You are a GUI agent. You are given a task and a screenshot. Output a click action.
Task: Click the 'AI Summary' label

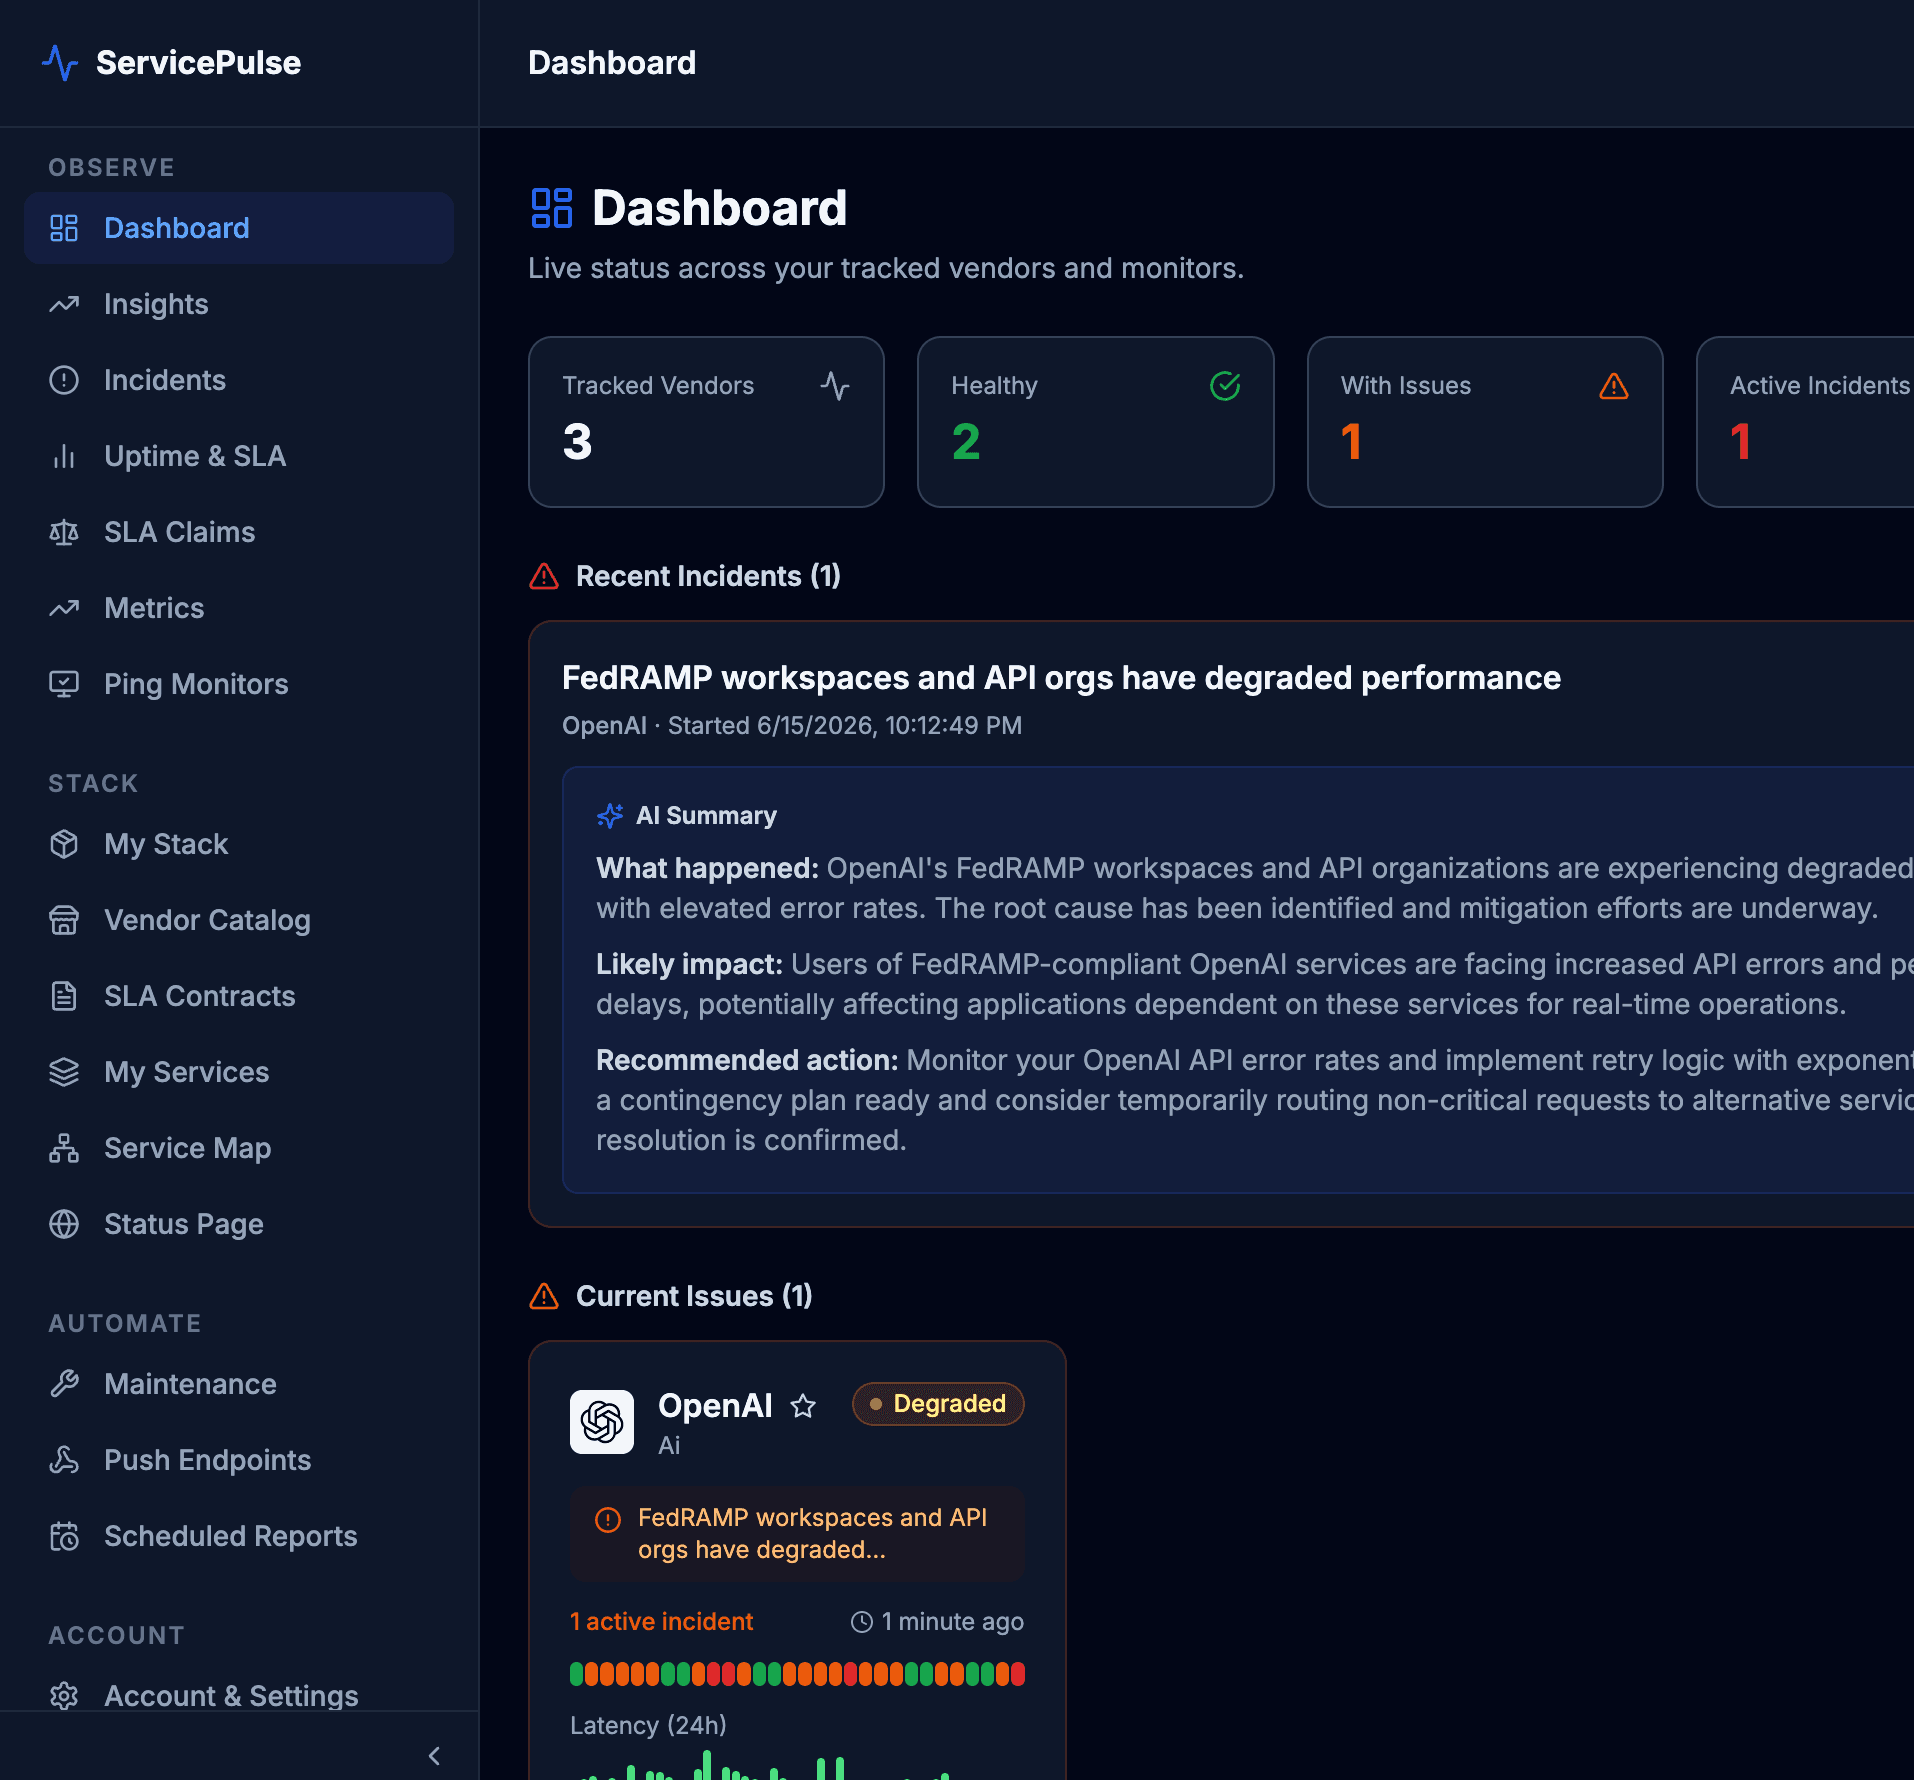pos(706,816)
